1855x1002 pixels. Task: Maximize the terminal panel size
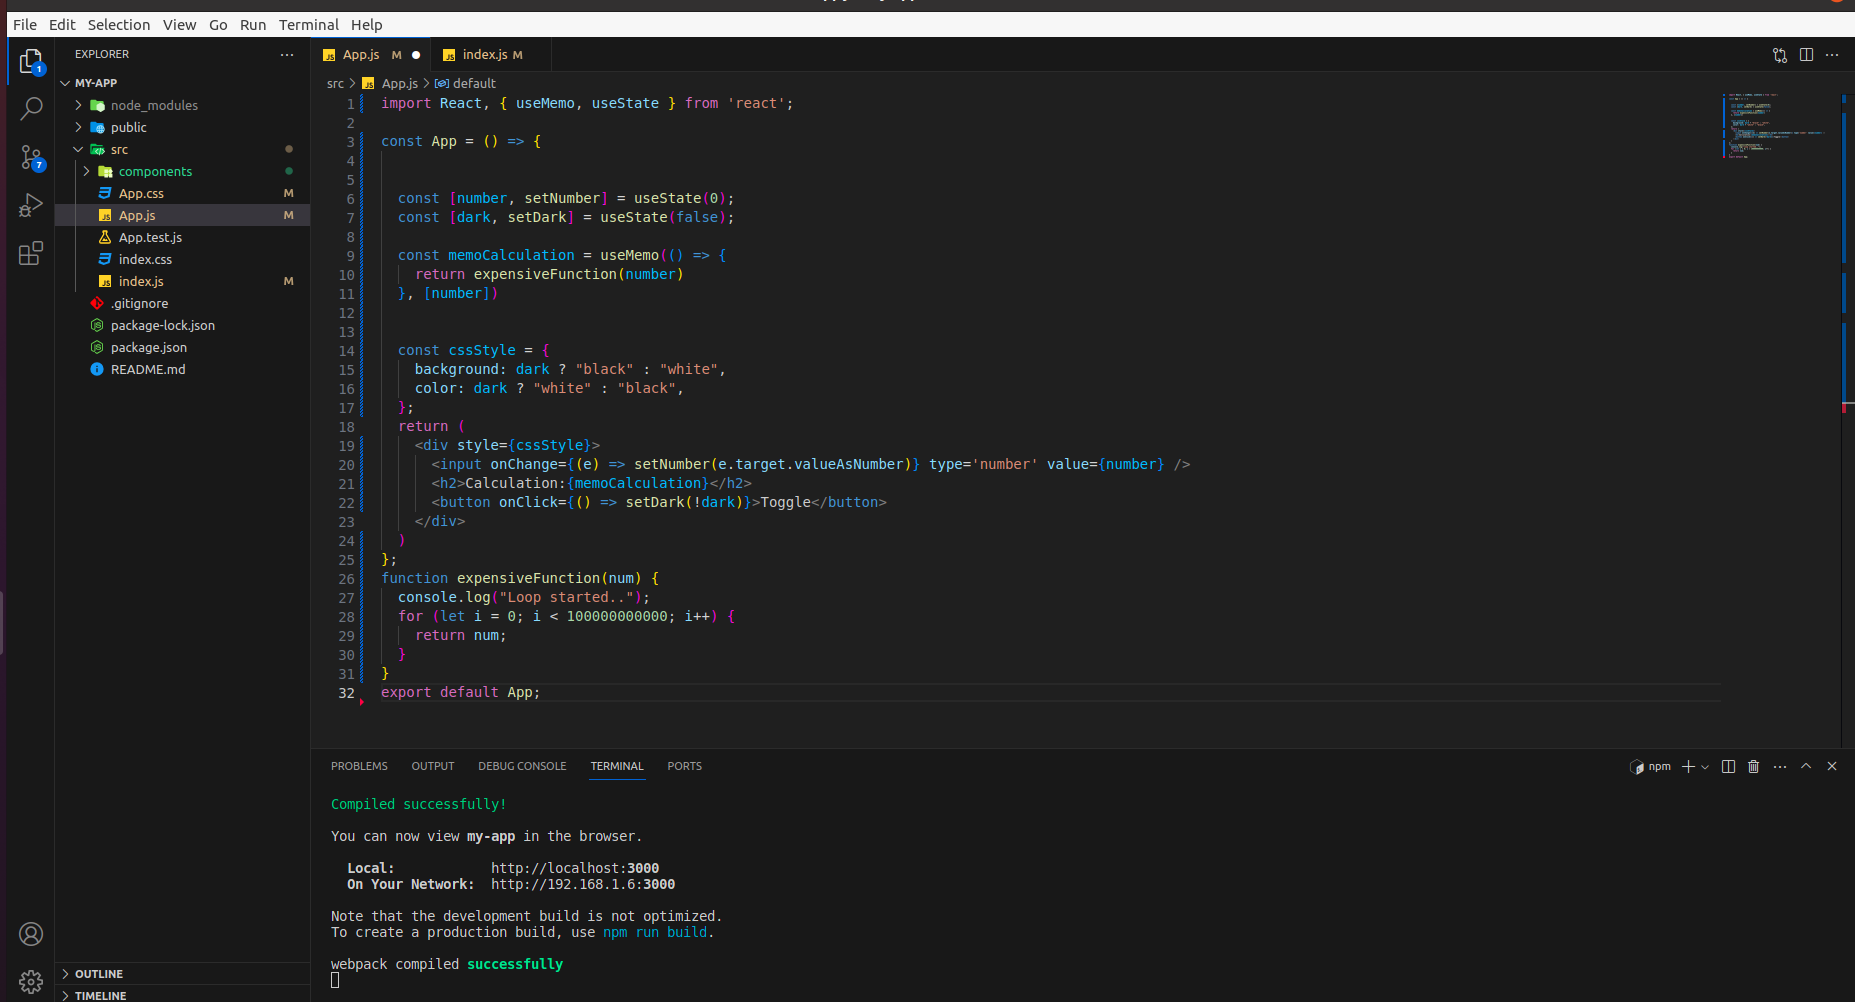click(x=1806, y=767)
